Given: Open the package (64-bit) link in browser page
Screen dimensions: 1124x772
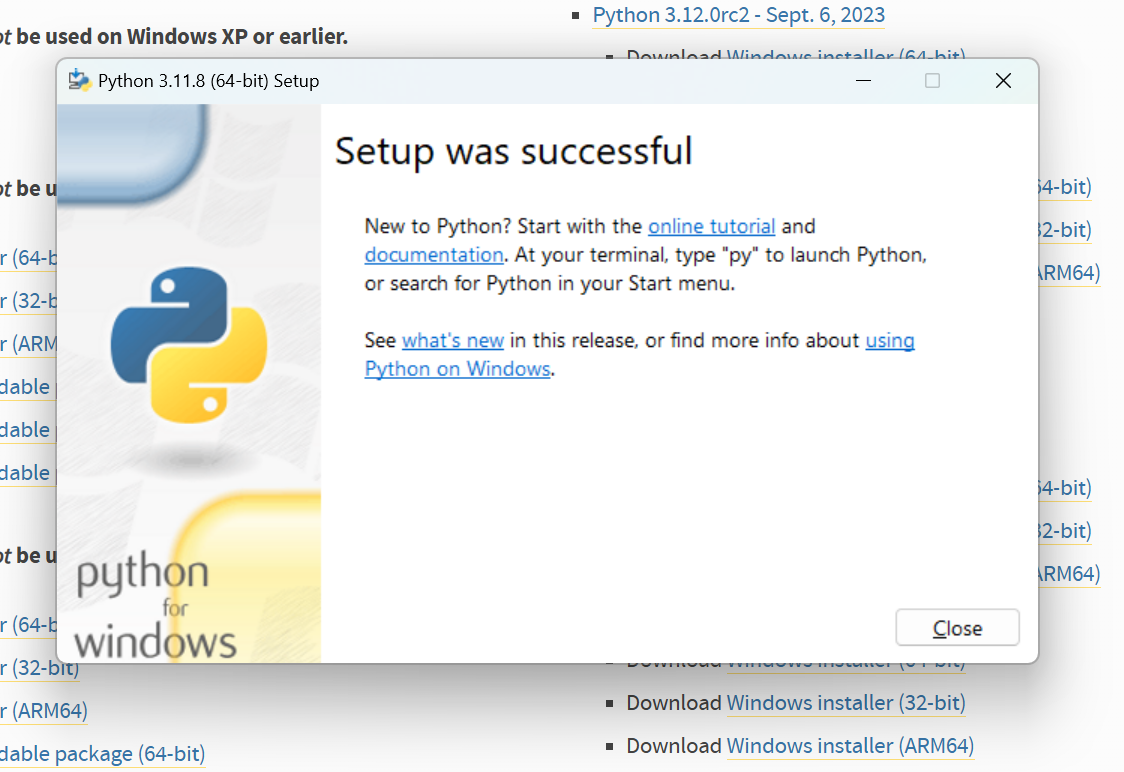Looking at the screenshot, I should pos(103,754).
